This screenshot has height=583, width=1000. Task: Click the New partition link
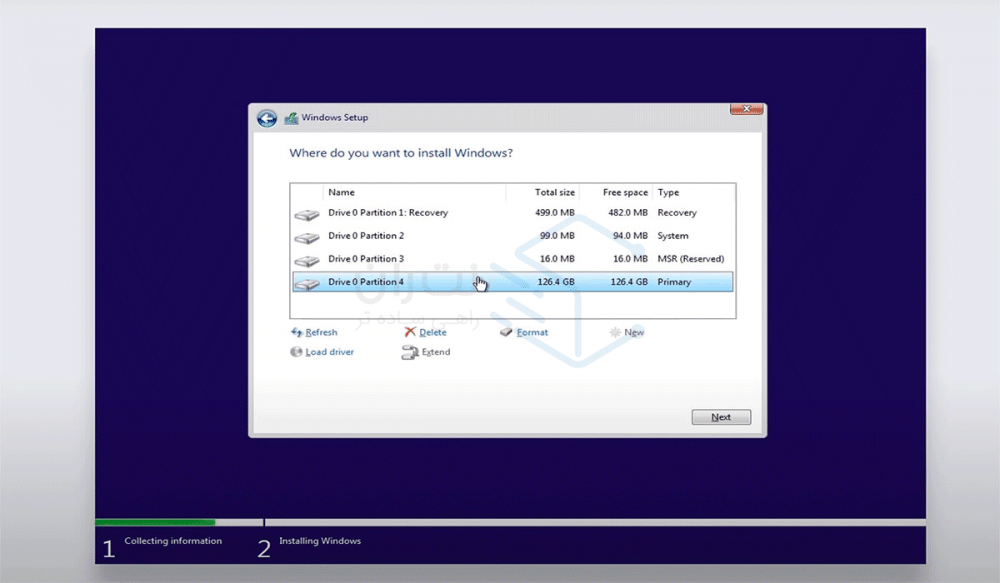coord(634,332)
